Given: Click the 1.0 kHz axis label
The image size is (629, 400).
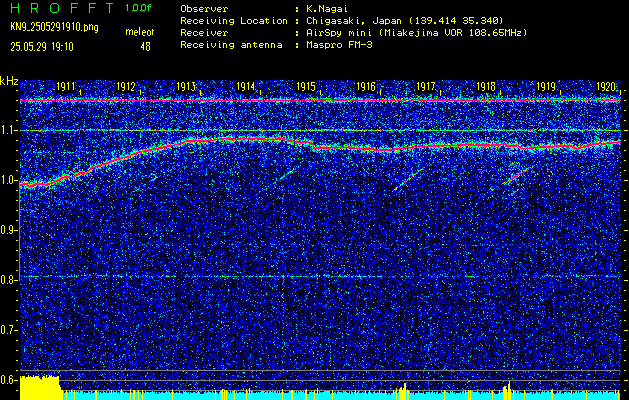Looking at the screenshot, I should (8, 180).
